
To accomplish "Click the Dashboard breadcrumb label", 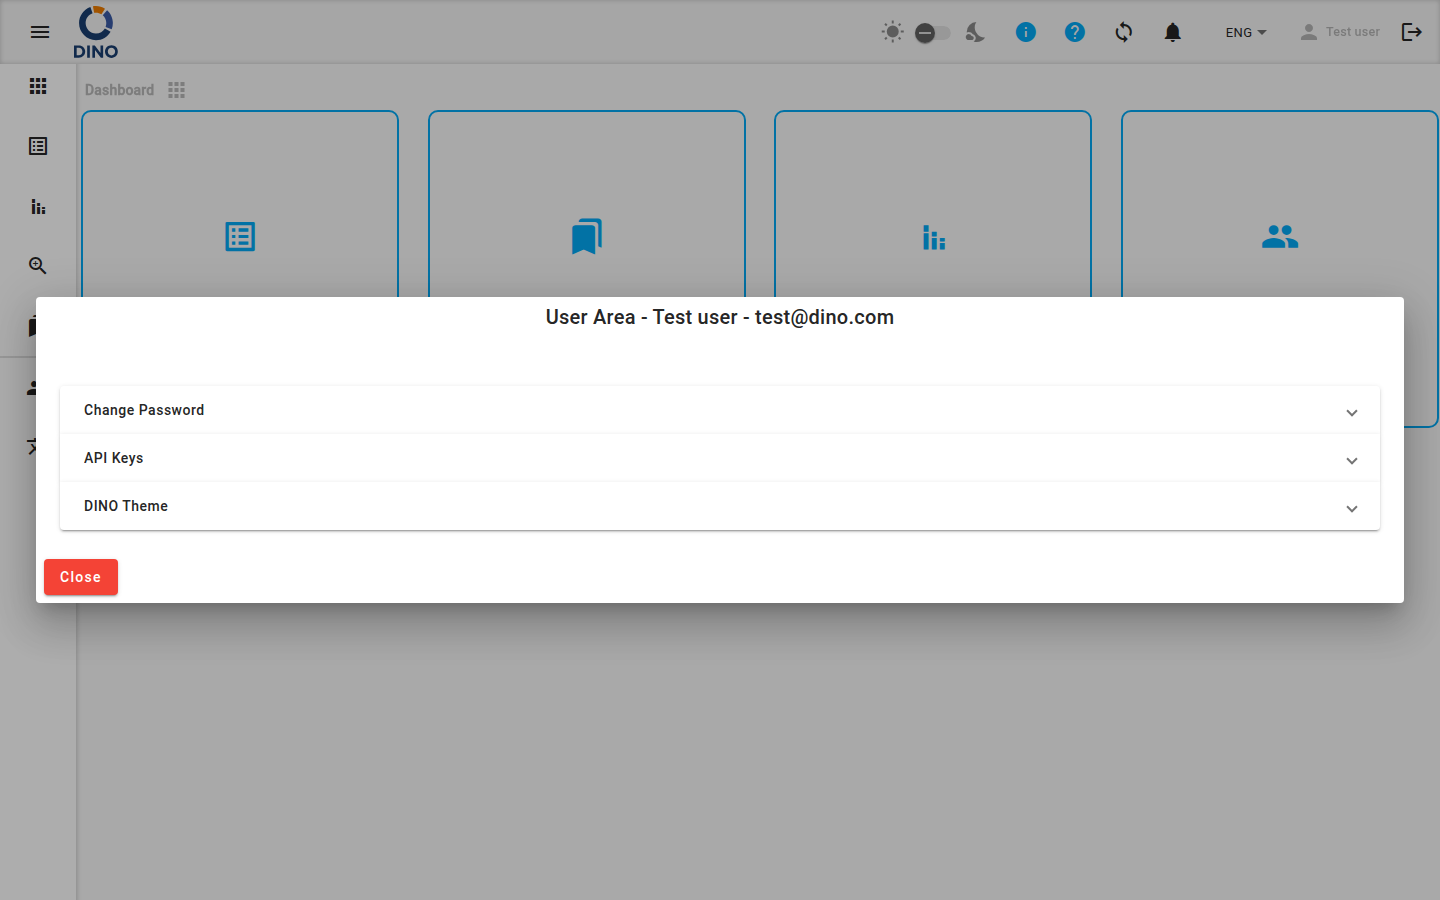I will click(x=119, y=90).
